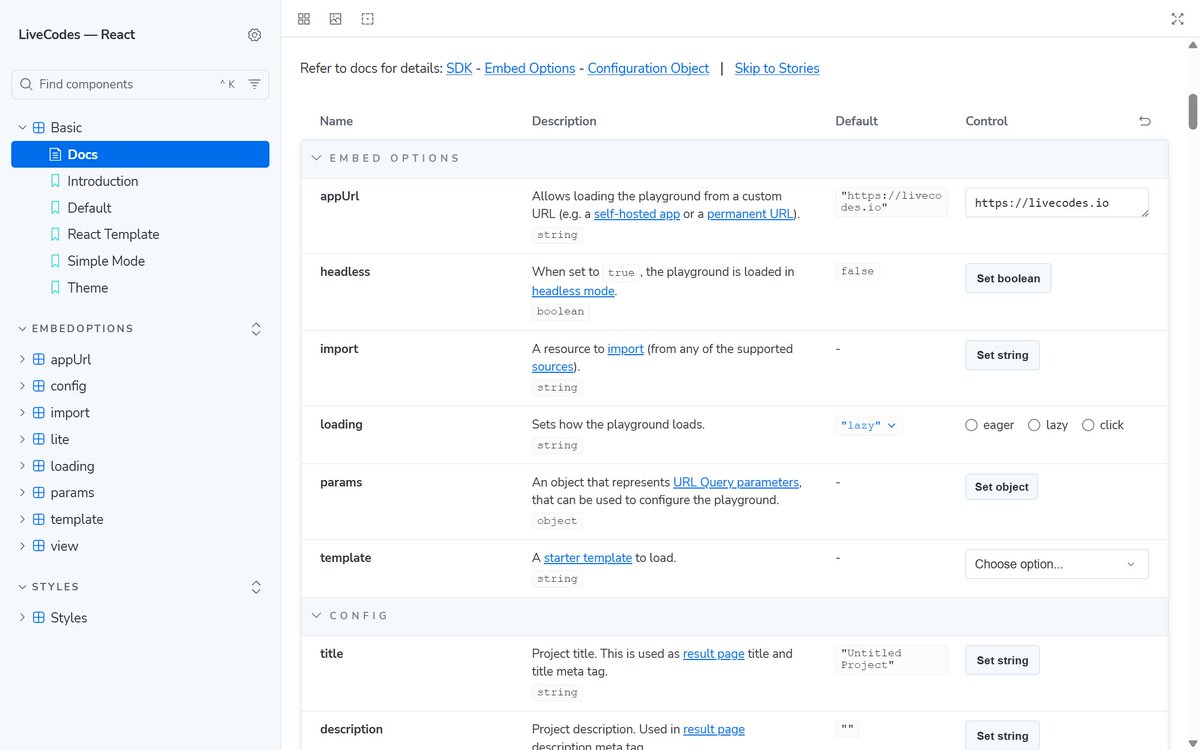Image resolution: width=1200 pixels, height=750 pixels.
Task: Open the SDK docs link
Action: click(x=459, y=69)
